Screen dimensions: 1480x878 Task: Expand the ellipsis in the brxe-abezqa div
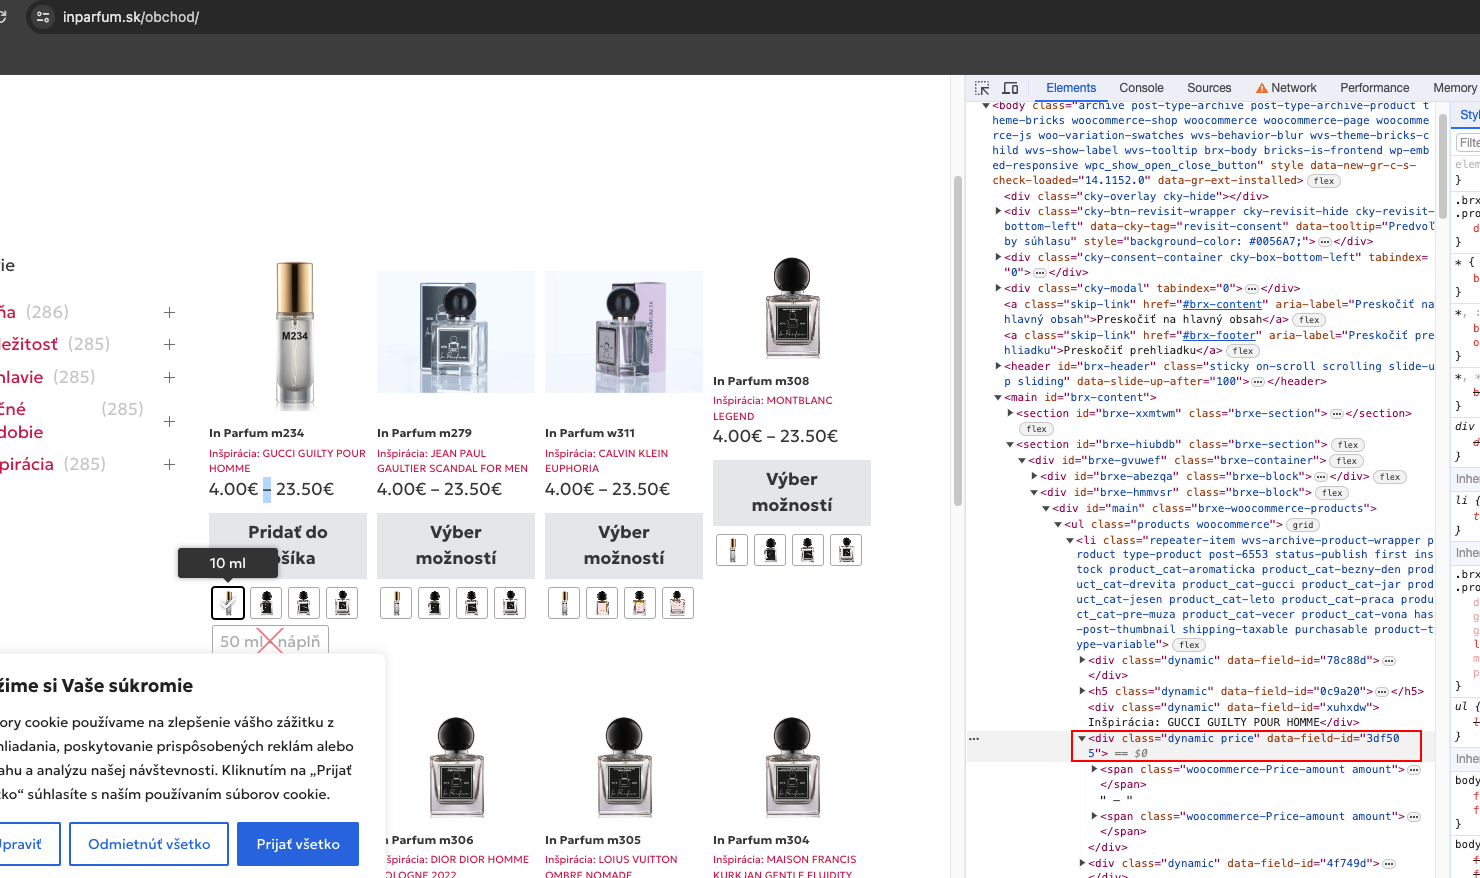1320,477
